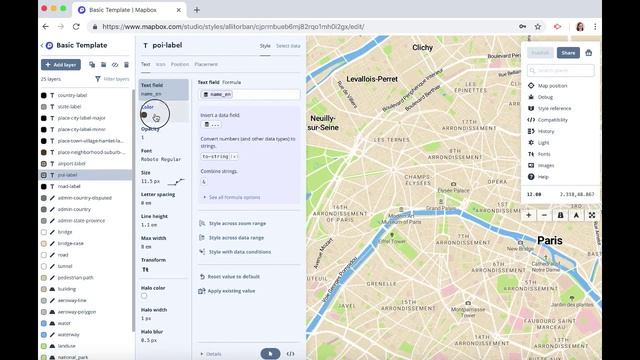
Task: Click Apply existing value
Action: (227, 291)
